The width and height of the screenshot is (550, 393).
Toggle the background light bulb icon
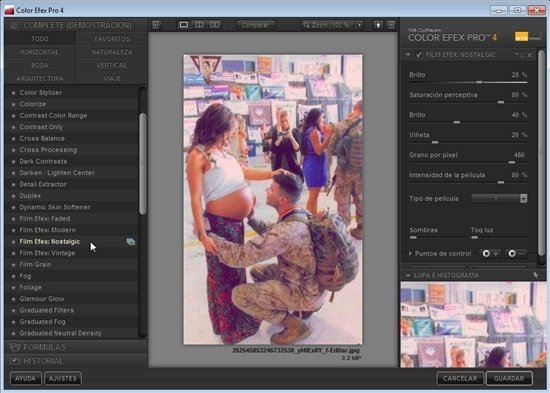(378, 25)
